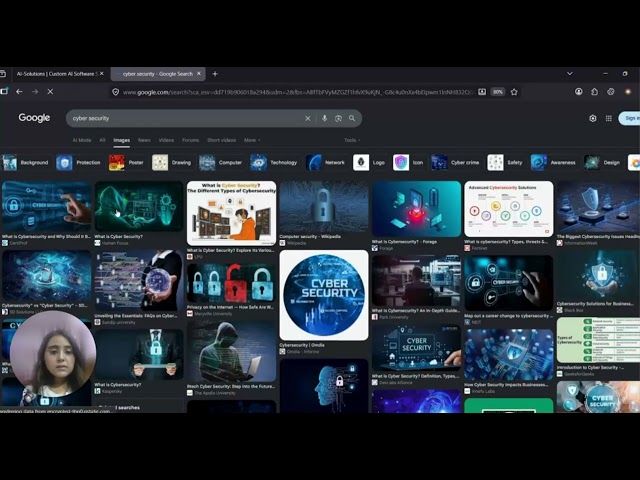Open the green hooded hacker image
This screenshot has width=640, height=480.
click(139, 207)
